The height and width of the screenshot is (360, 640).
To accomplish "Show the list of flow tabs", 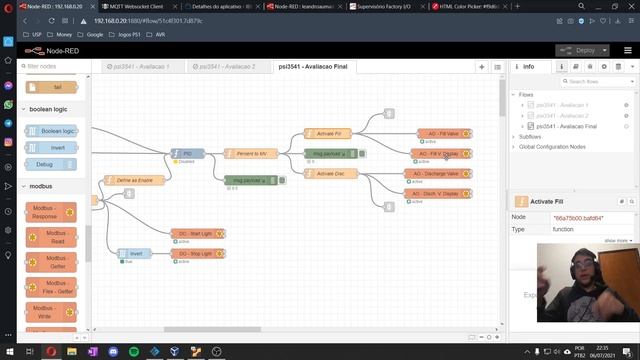I will [x=498, y=67].
